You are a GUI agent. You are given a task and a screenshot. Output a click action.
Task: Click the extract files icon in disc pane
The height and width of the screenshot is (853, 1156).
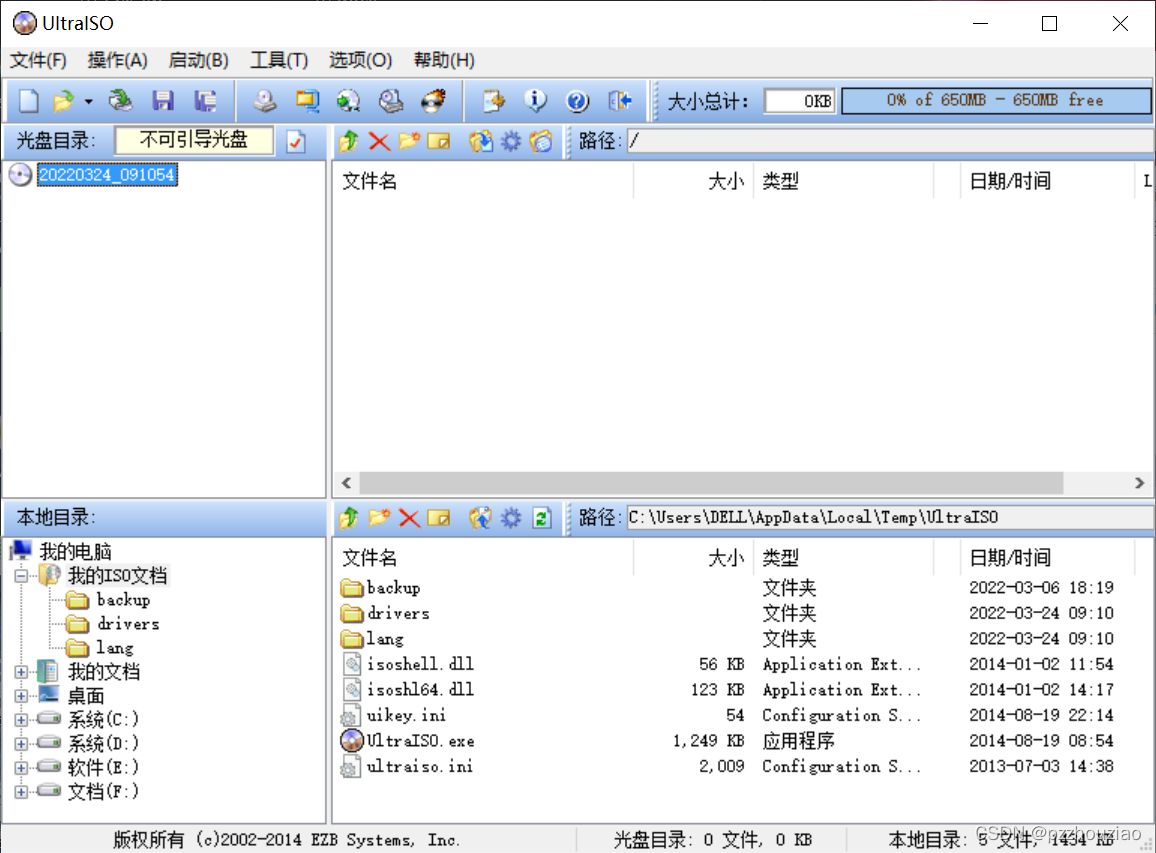point(481,140)
